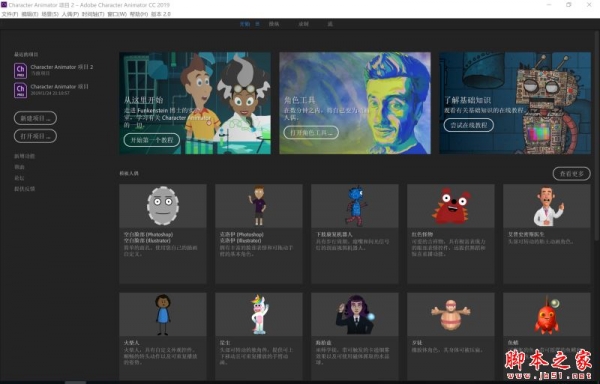The image size is (600, 384).
Task: Select the 角色工具 banner with painted face
Action: point(355,103)
